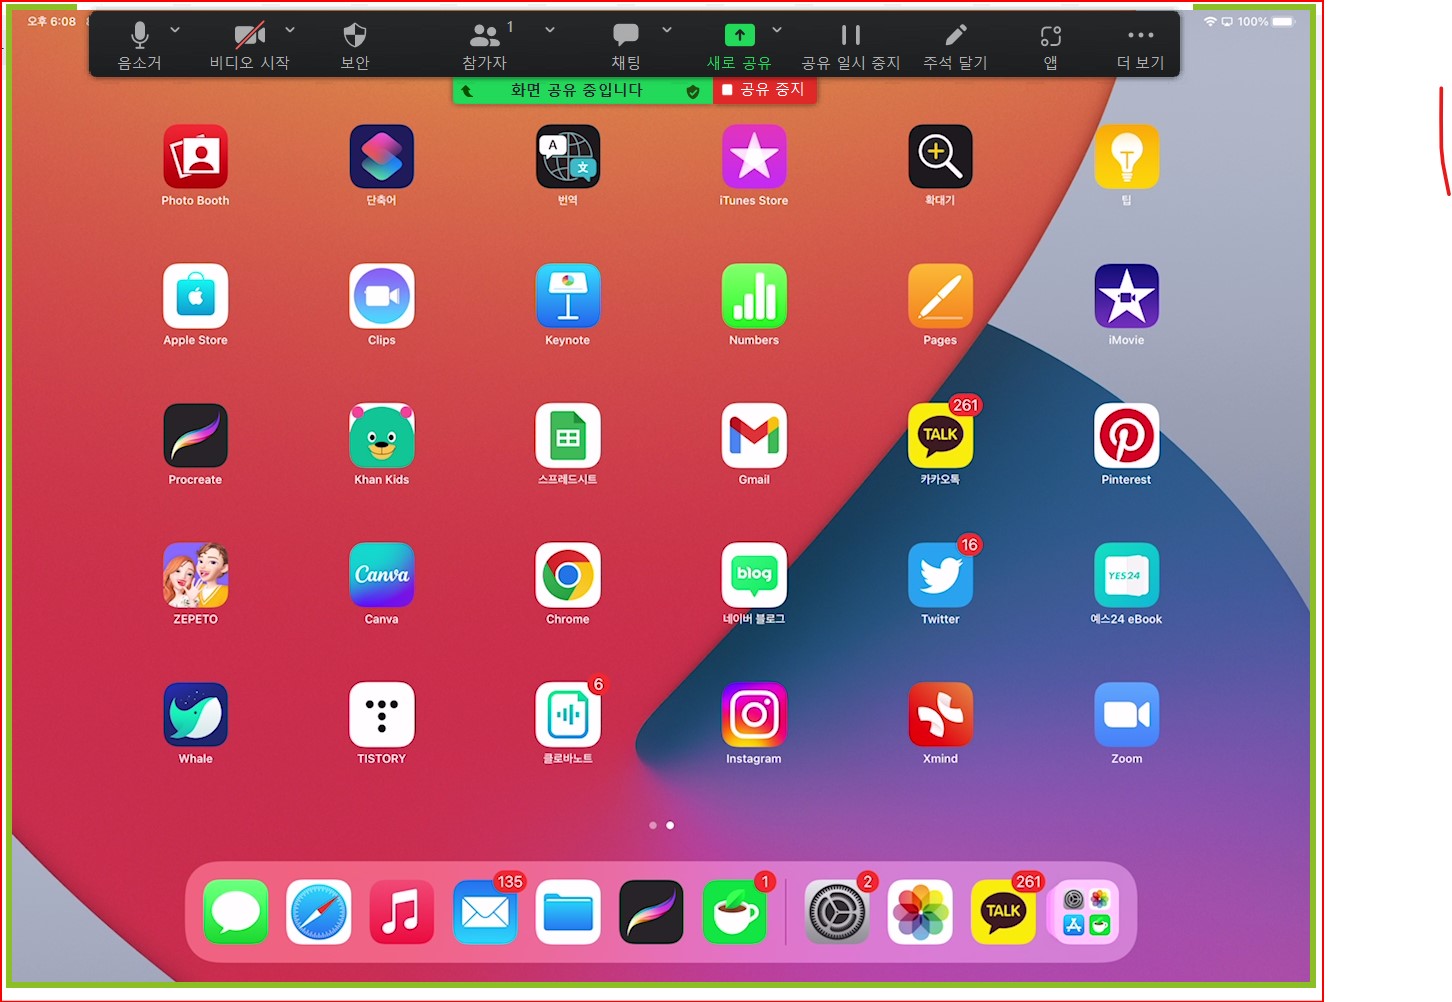
Task: Launch the TISTORY app
Action: 382,715
